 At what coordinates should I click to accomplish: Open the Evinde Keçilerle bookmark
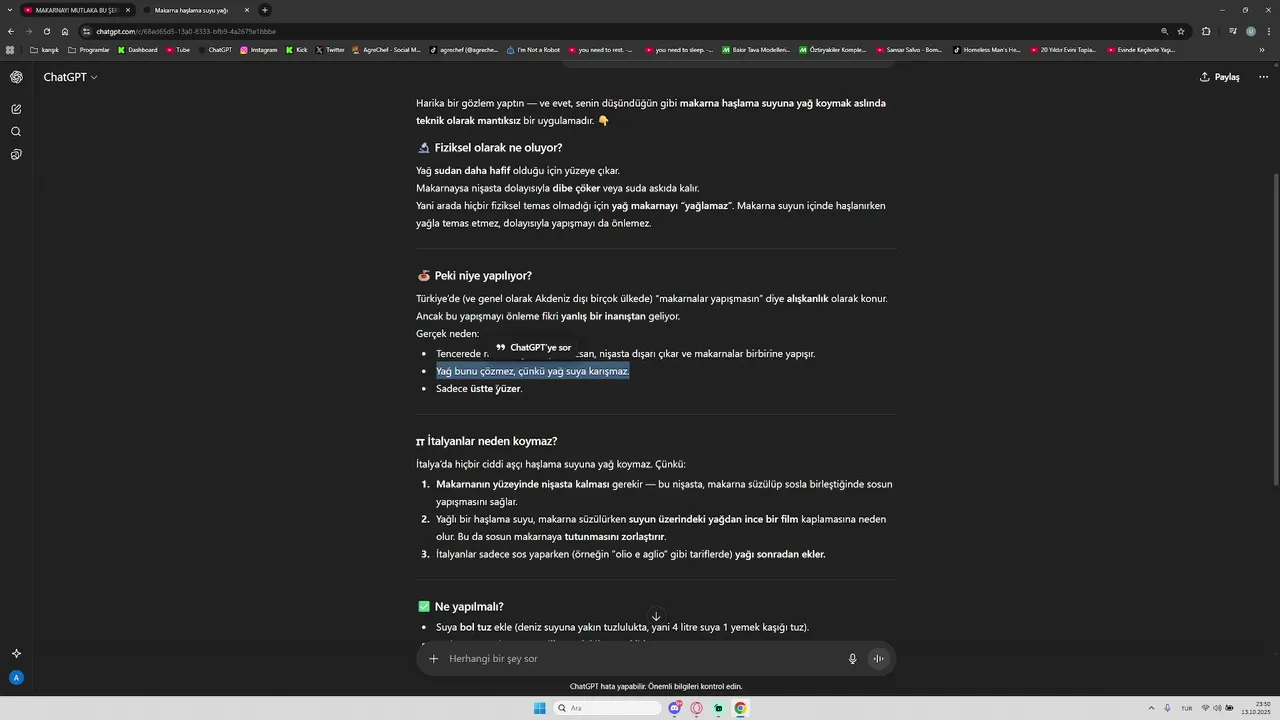coord(1141,50)
